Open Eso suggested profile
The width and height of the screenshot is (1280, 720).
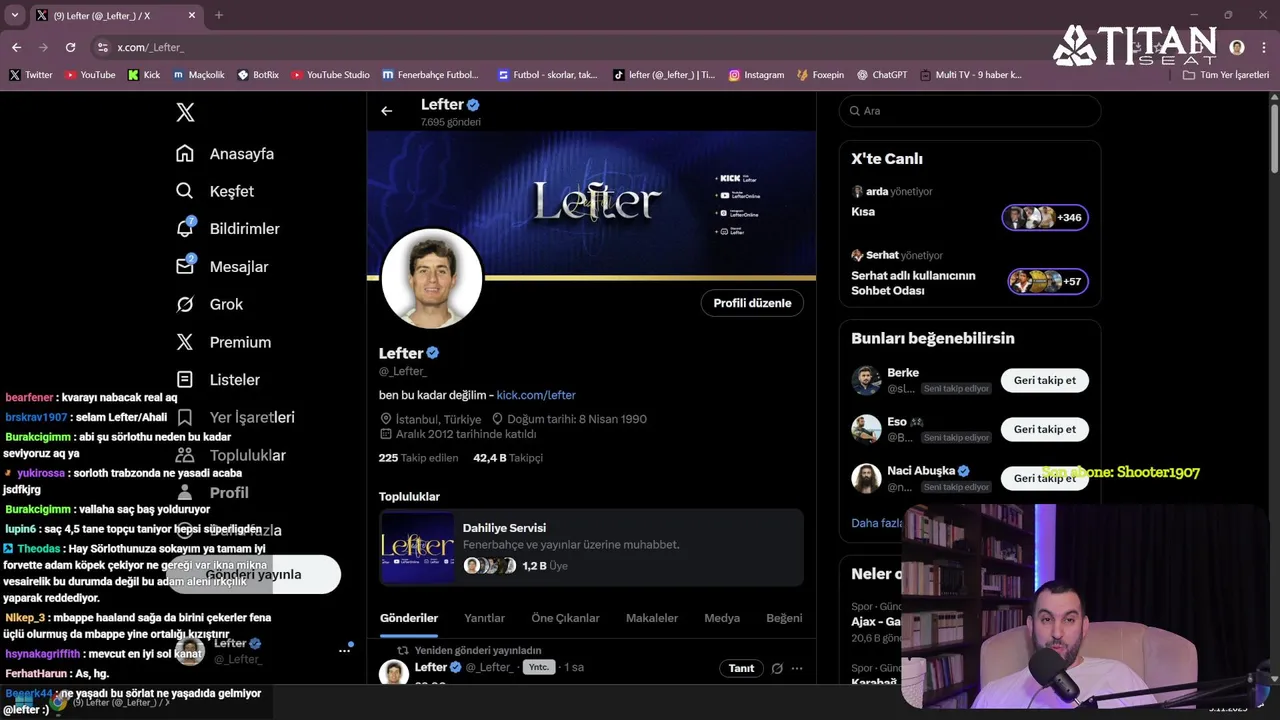pos(897,422)
